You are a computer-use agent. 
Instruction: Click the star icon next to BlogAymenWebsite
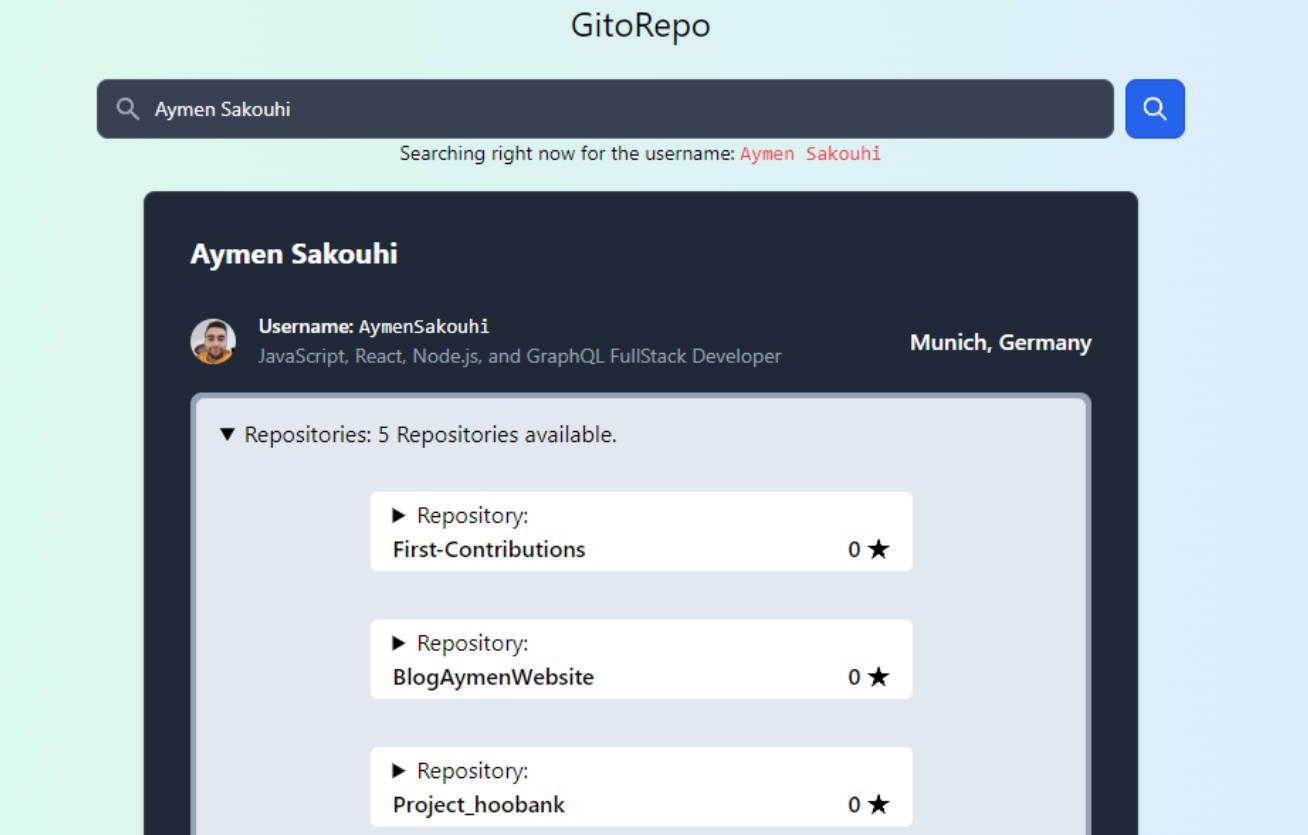pyautogui.click(x=877, y=677)
